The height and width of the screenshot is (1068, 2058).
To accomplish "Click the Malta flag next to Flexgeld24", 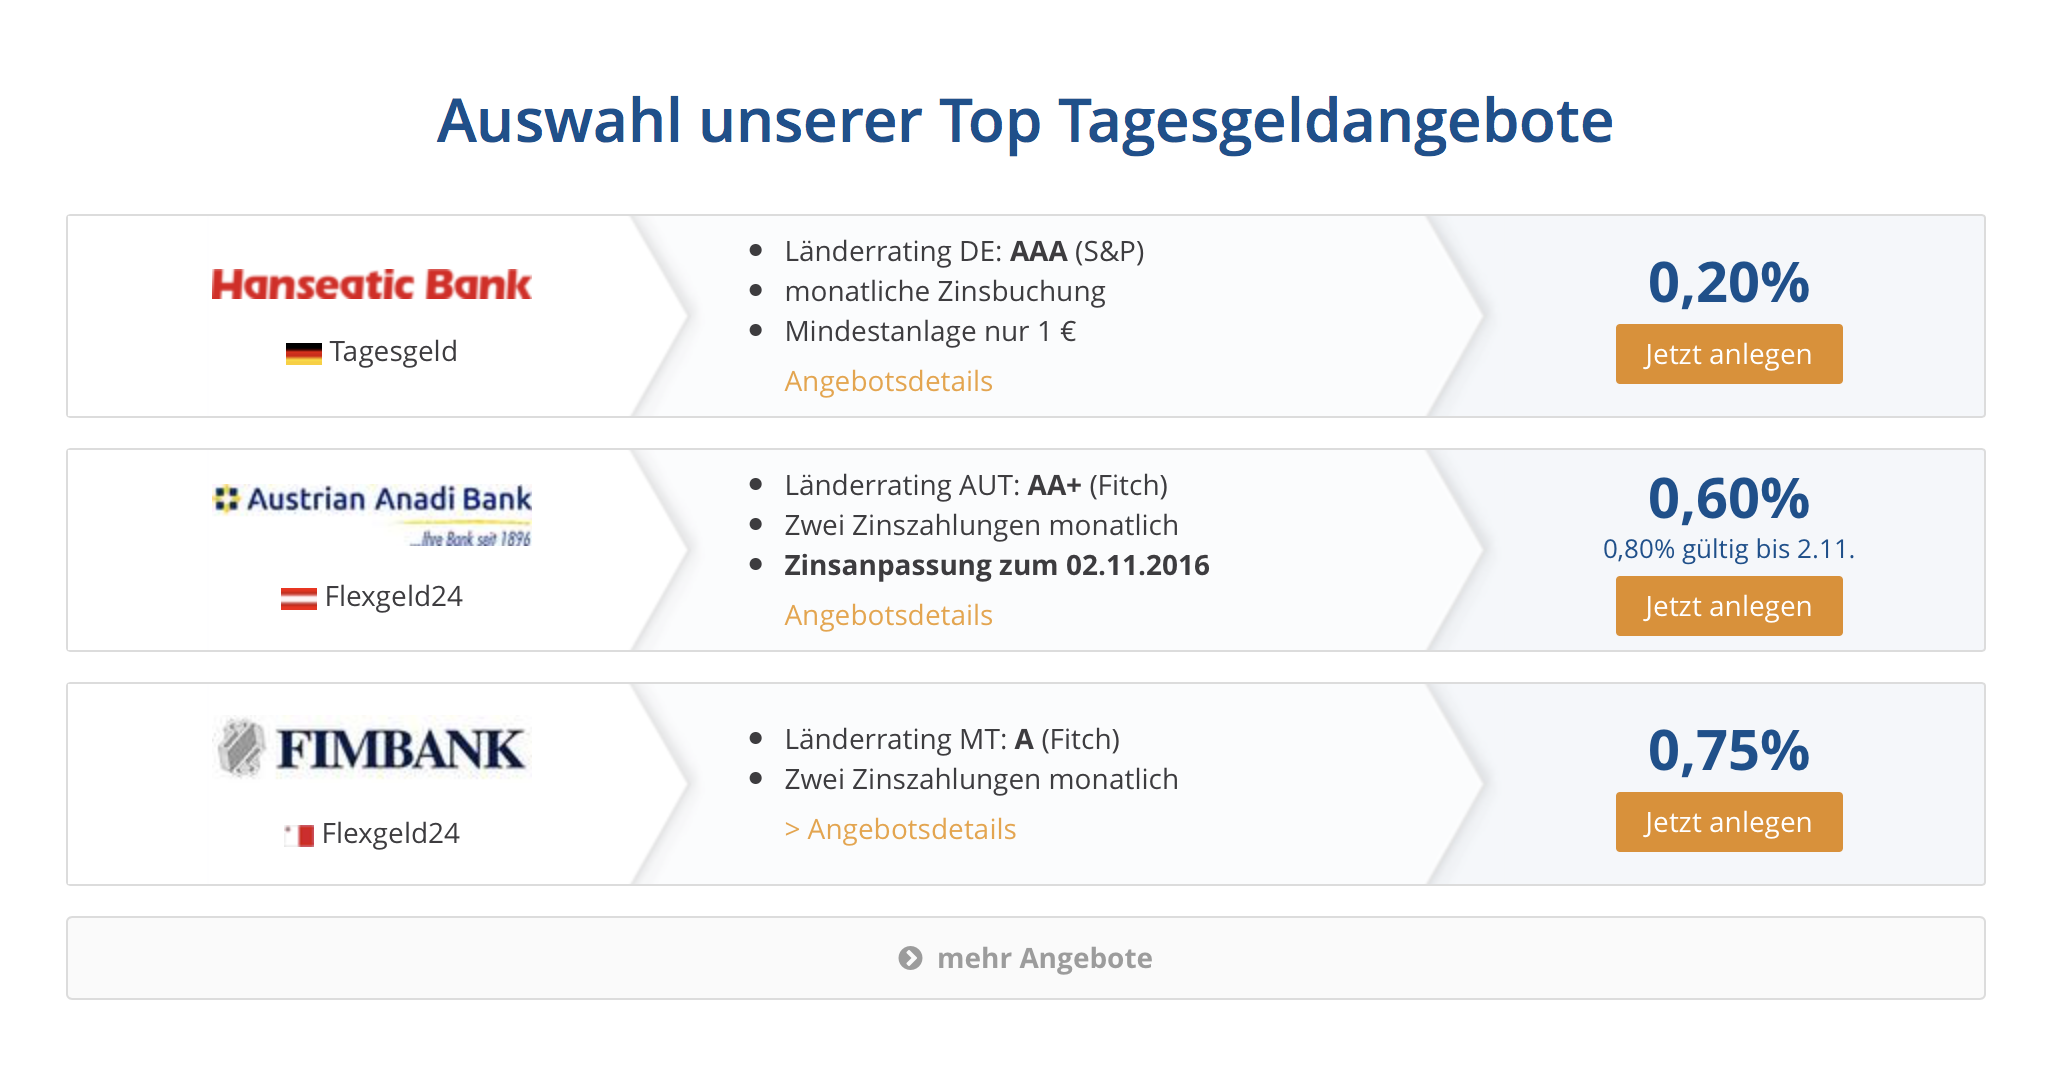I will pyautogui.click(x=298, y=835).
